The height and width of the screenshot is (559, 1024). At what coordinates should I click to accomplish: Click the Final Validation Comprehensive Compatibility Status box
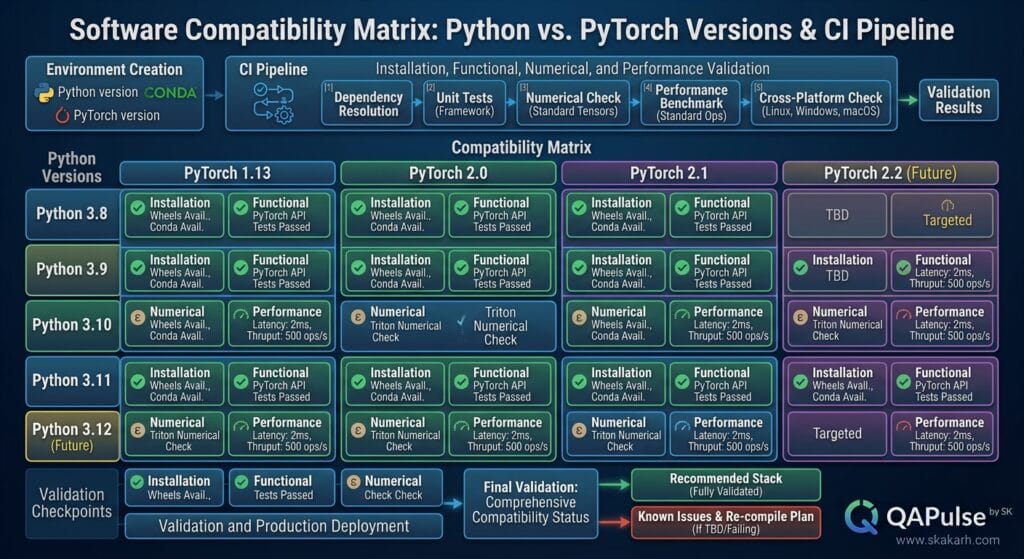pyautogui.click(x=530, y=503)
